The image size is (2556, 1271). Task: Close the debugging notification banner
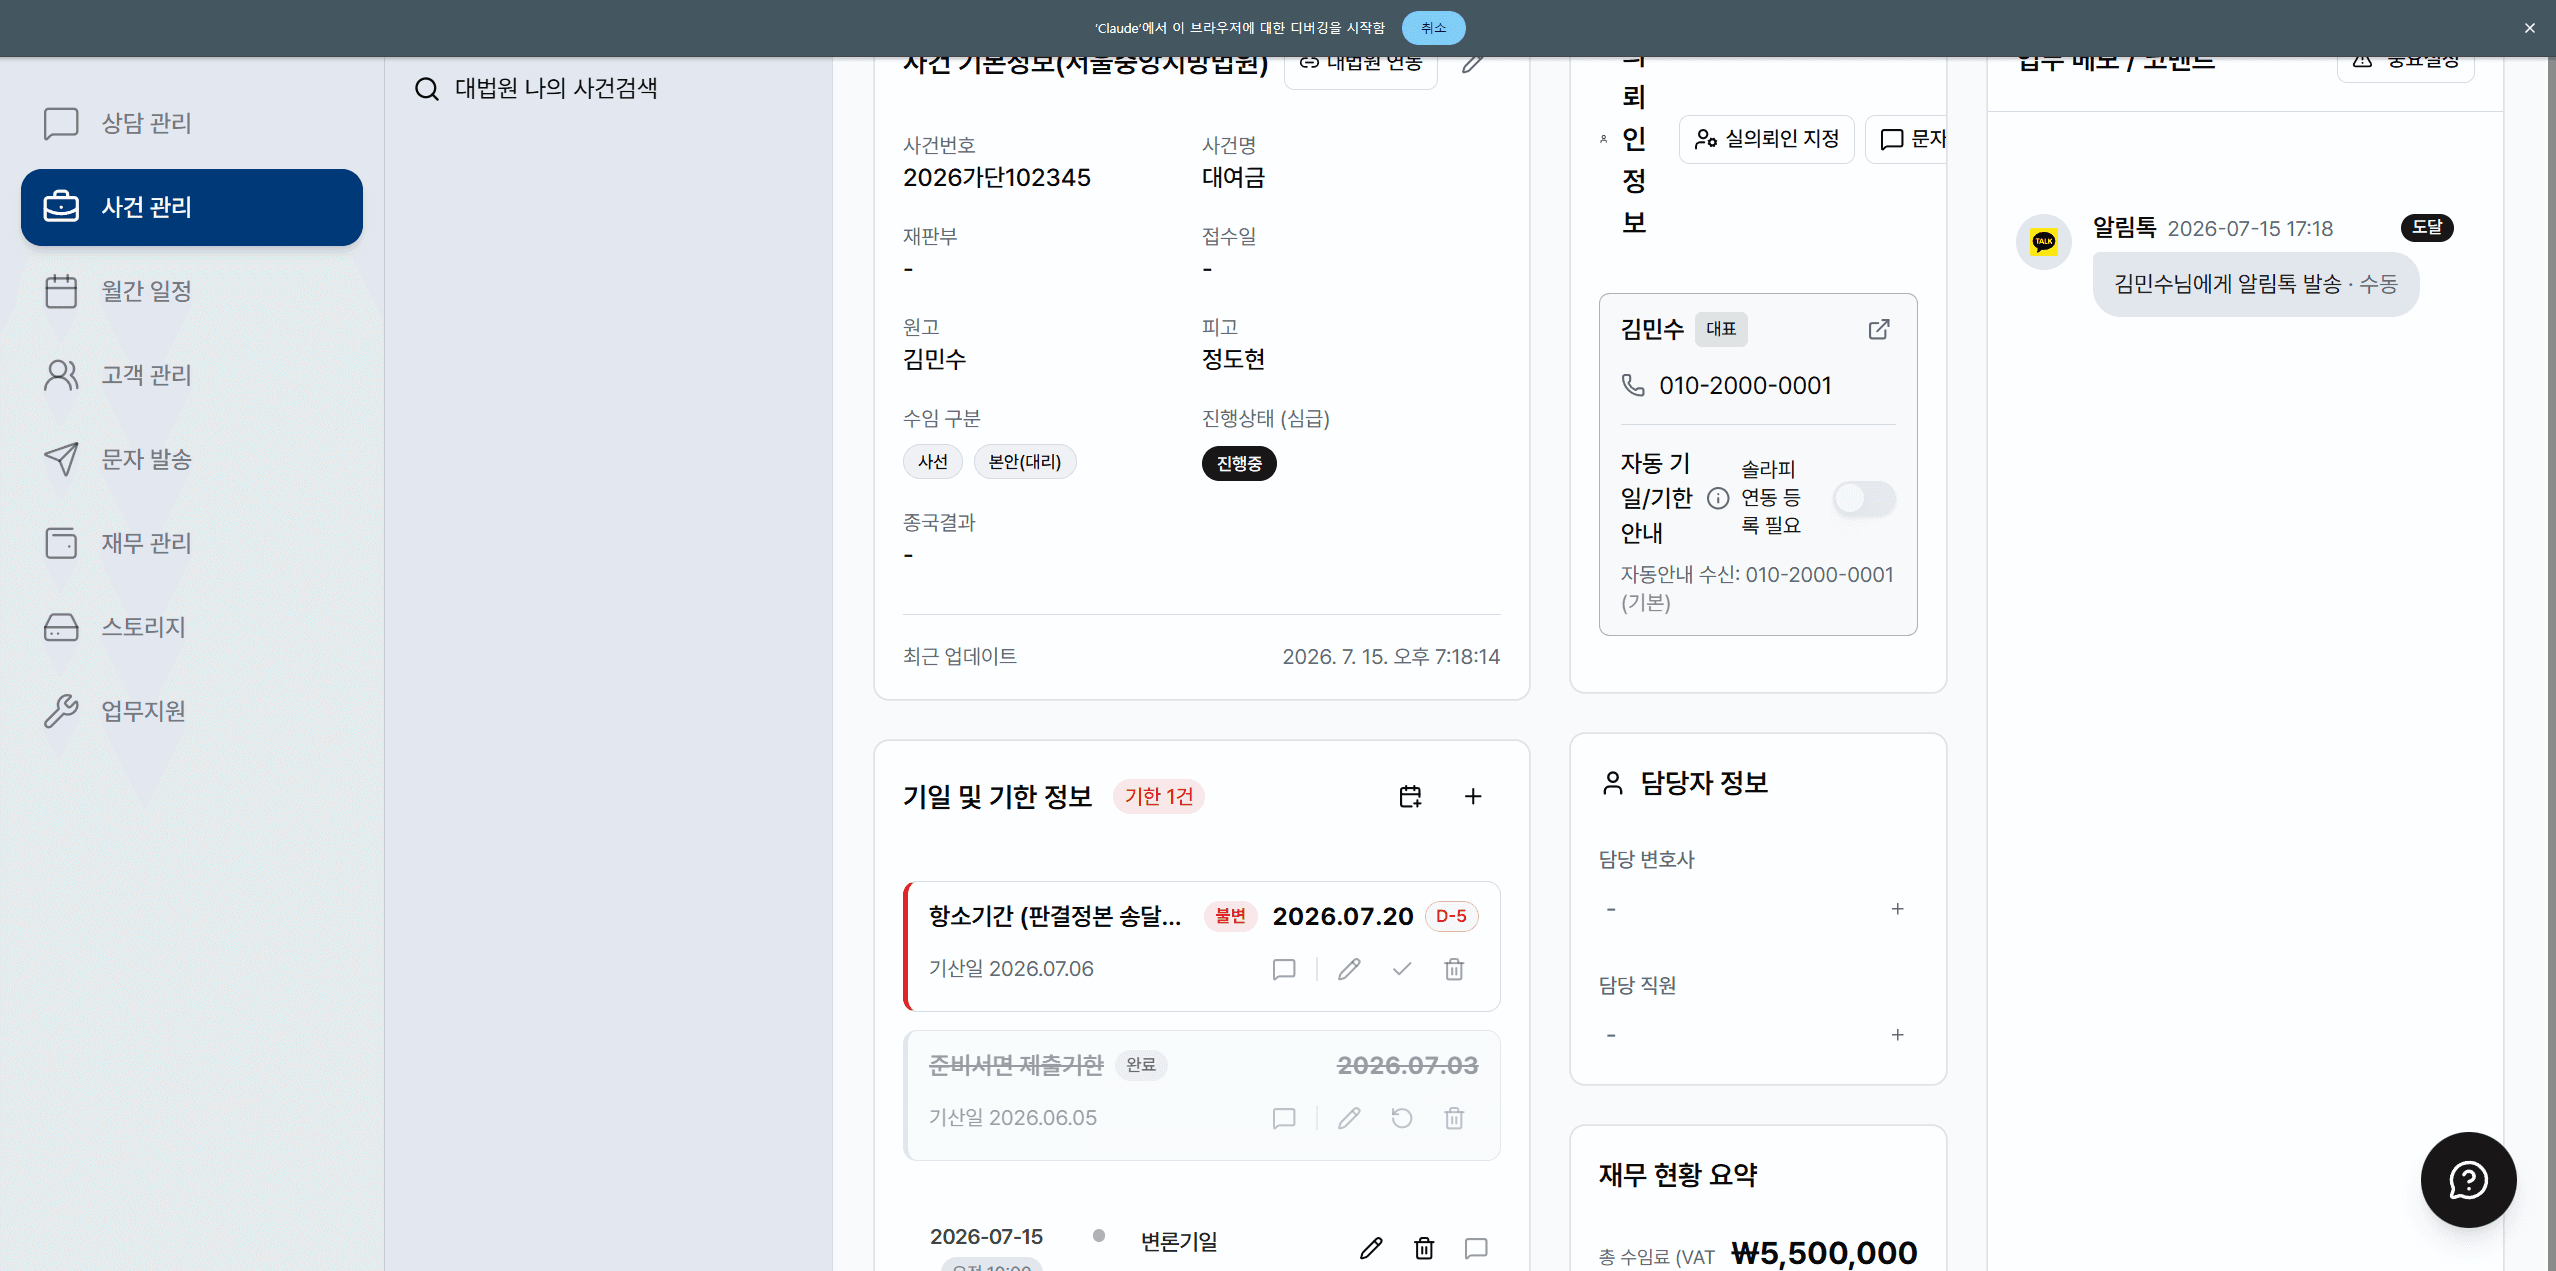(x=2529, y=28)
